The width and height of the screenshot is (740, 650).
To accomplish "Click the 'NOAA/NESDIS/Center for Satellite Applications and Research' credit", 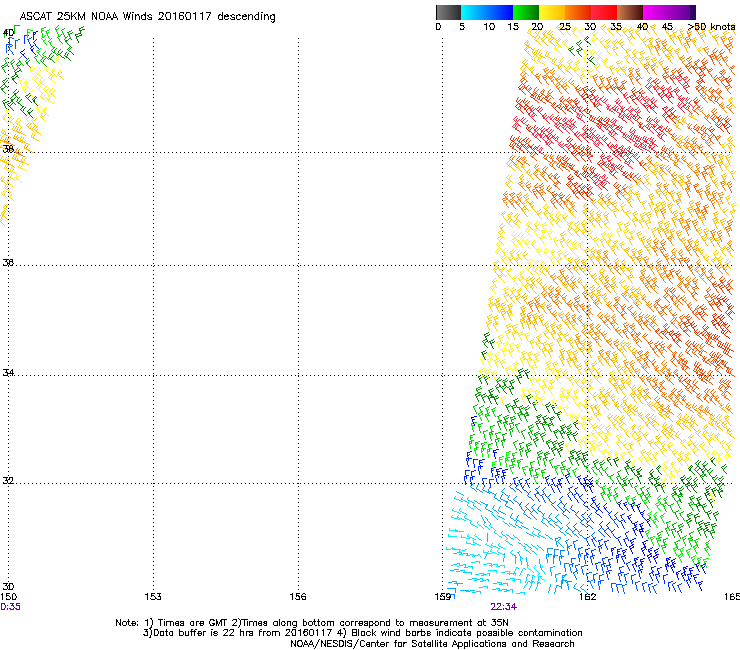I will 432,644.
